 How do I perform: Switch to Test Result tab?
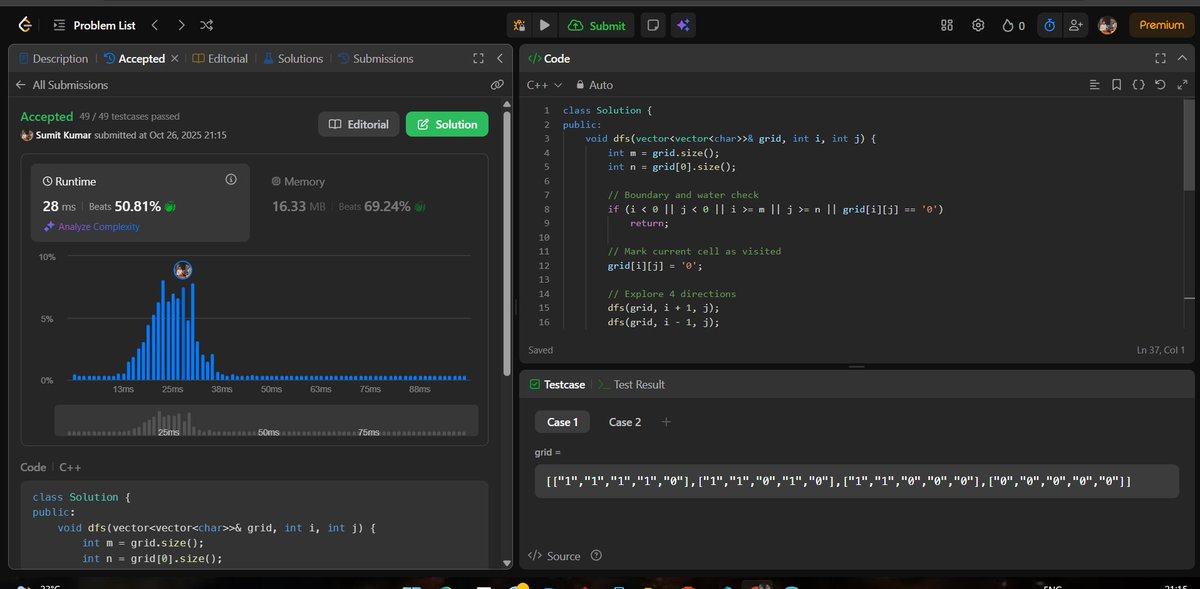(632, 384)
